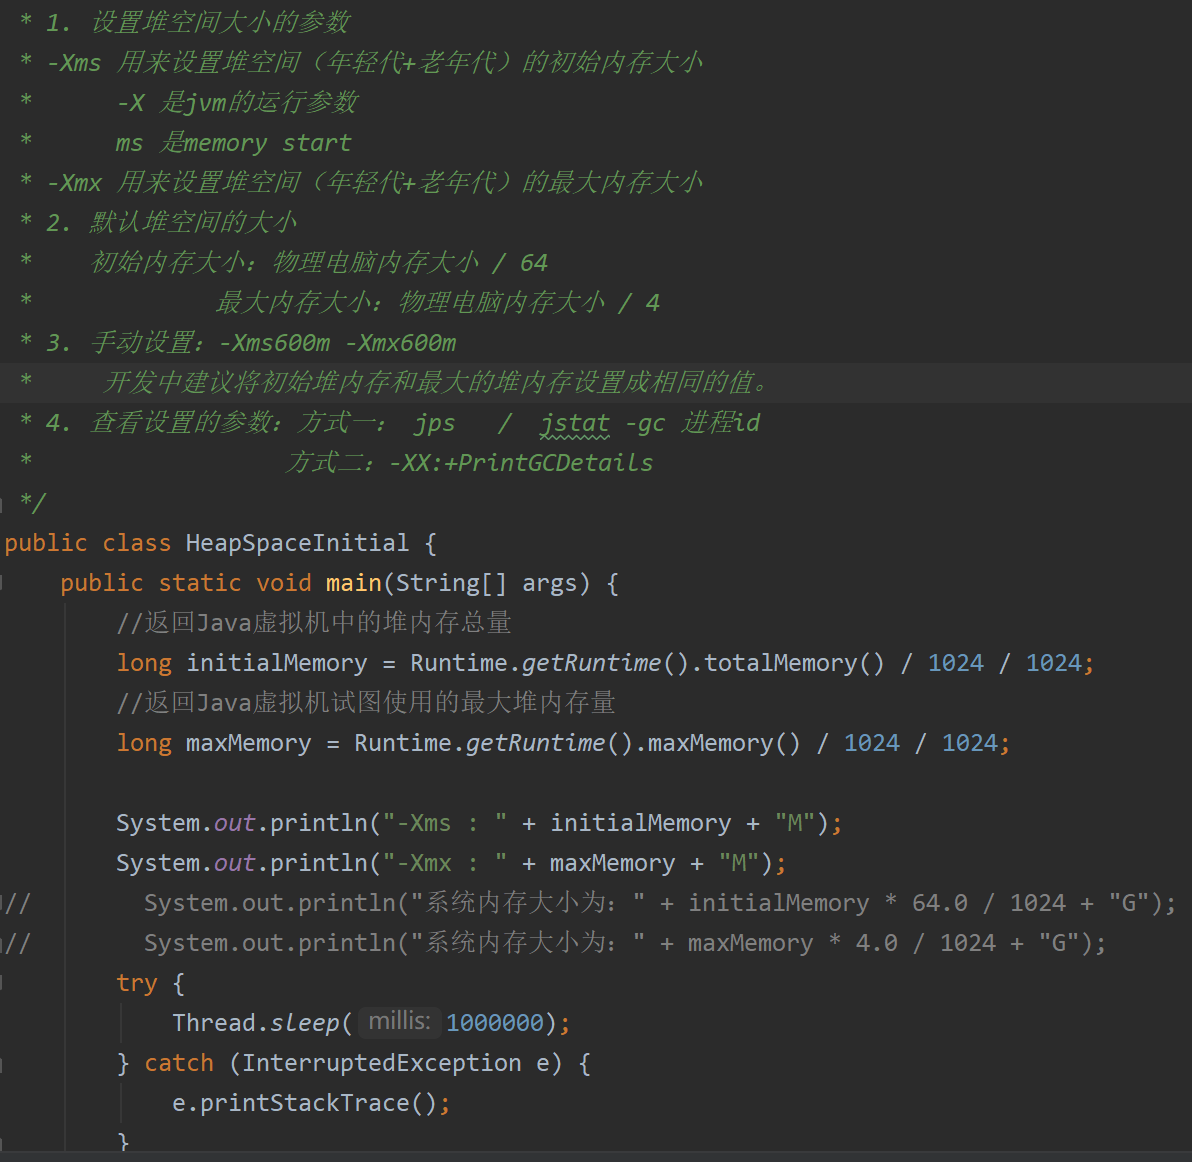Screen dimensions: 1192x1162
Task: Click -Xmx at start of comment line
Action: 74,182
